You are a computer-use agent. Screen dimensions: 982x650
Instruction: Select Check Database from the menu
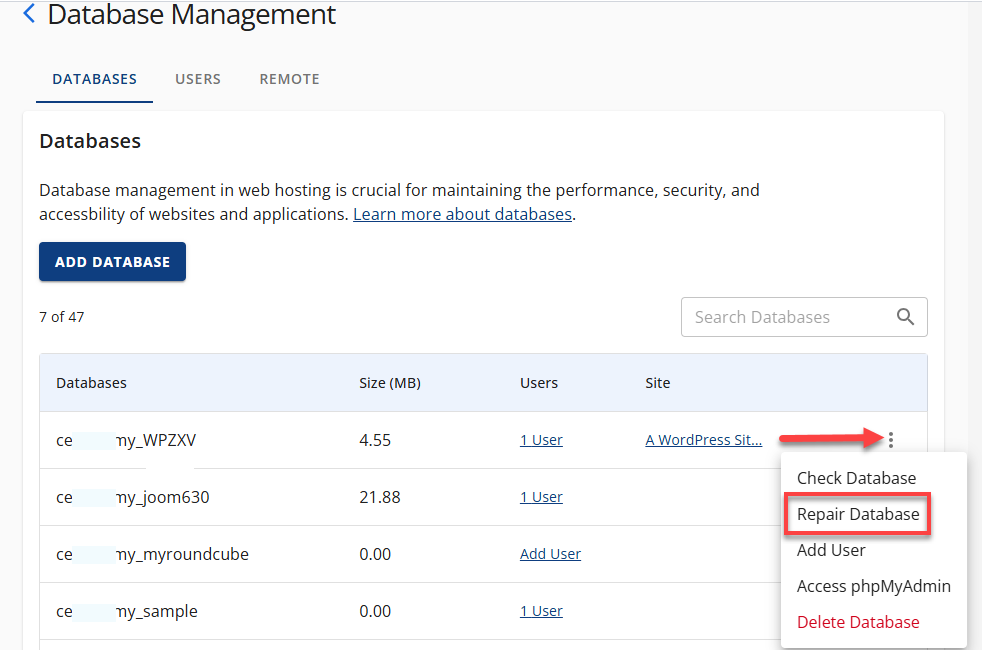(856, 478)
